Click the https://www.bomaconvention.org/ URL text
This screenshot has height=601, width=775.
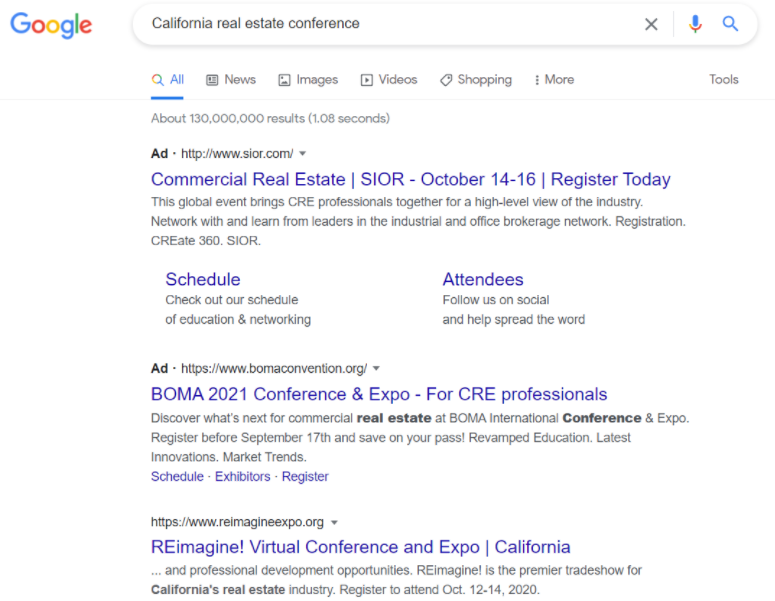pyautogui.click(x=274, y=368)
